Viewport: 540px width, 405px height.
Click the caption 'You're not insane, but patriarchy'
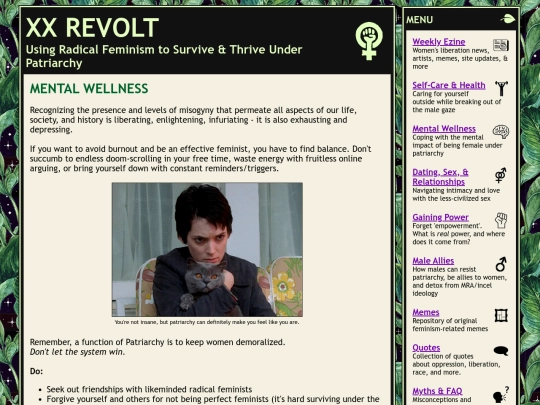pyautogui.click(x=207, y=322)
